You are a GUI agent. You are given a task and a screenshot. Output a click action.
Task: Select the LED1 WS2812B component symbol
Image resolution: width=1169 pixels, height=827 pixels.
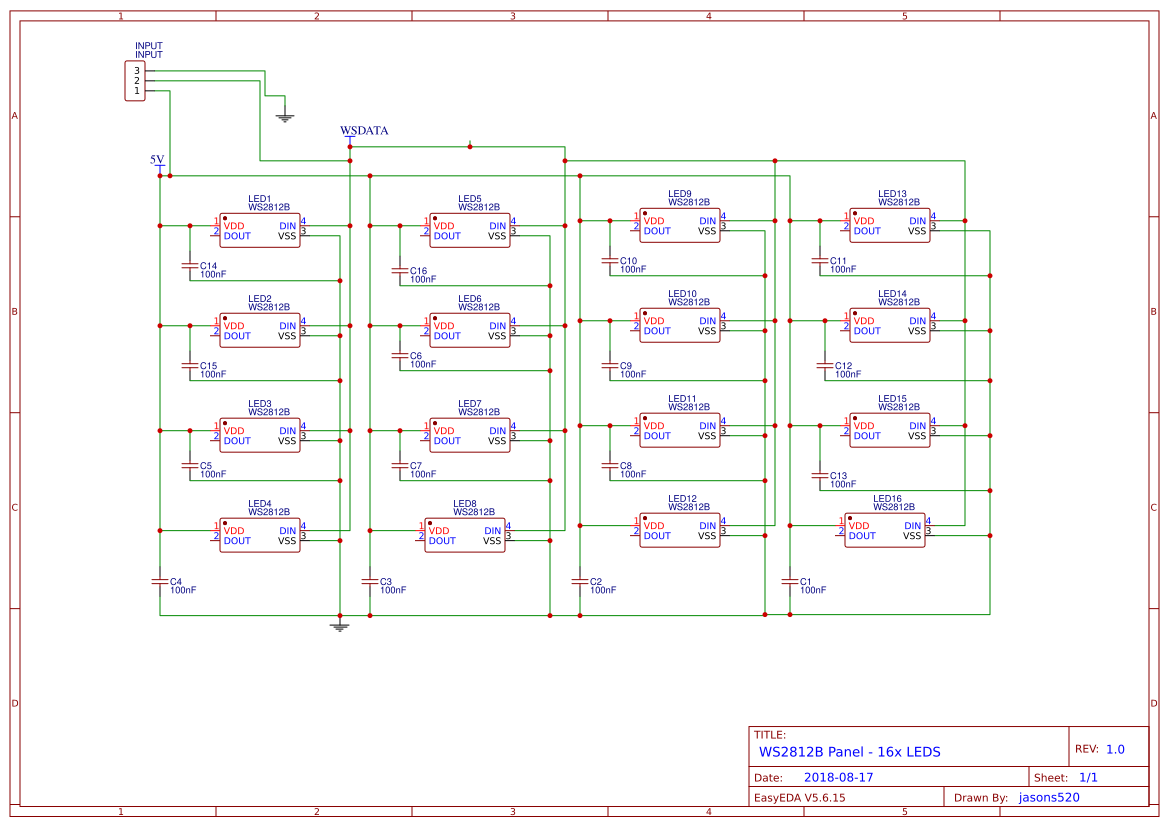[x=260, y=231]
